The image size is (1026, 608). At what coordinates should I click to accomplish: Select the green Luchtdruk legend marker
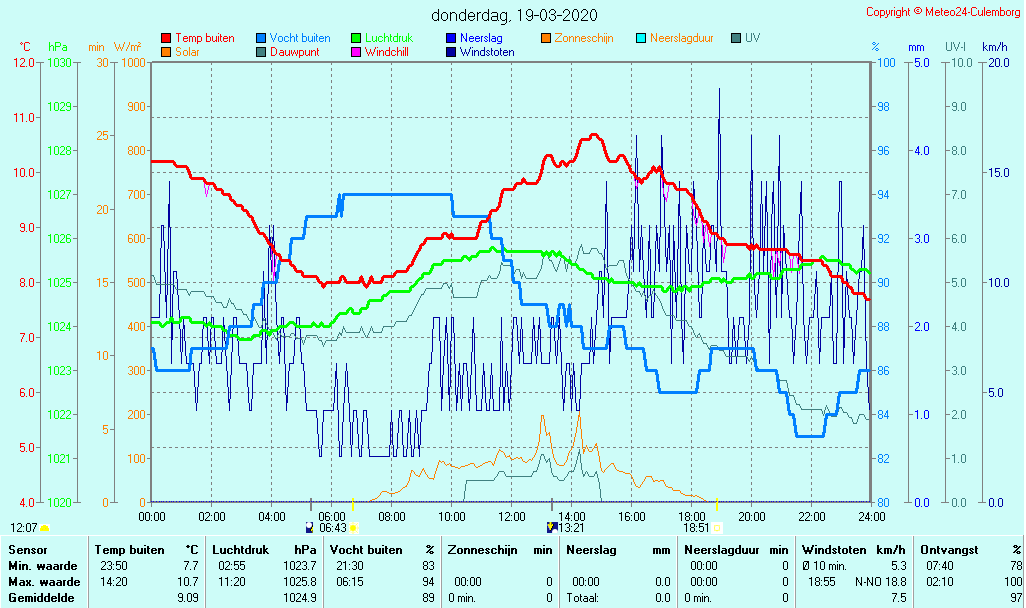pyautogui.click(x=356, y=39)
